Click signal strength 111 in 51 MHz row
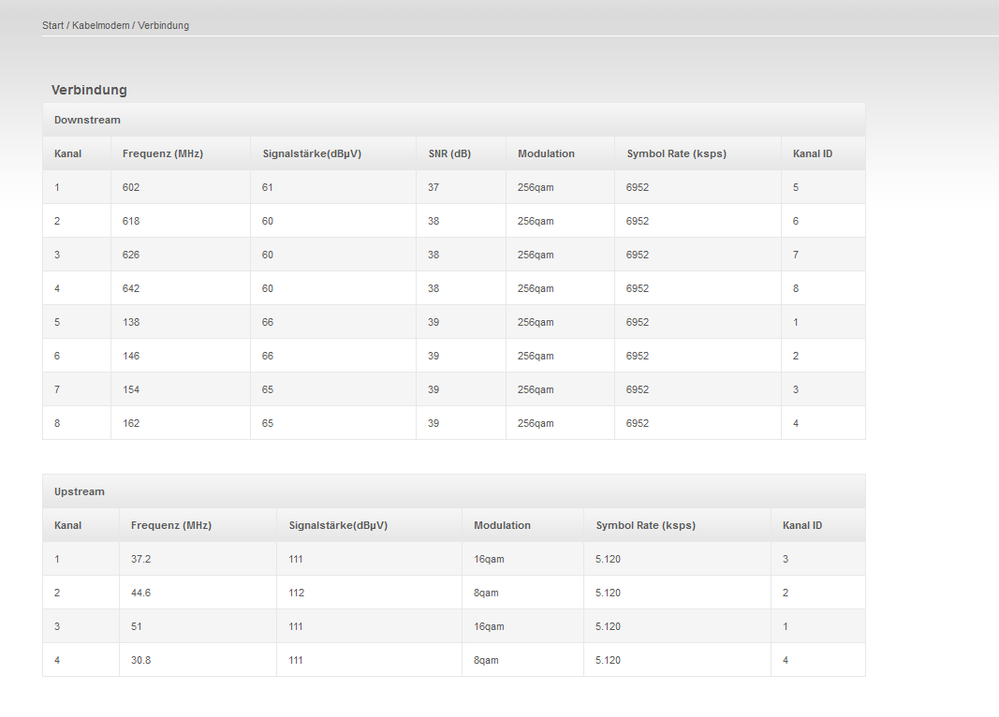Screen dimensions: 999x717 pos(296,626)
